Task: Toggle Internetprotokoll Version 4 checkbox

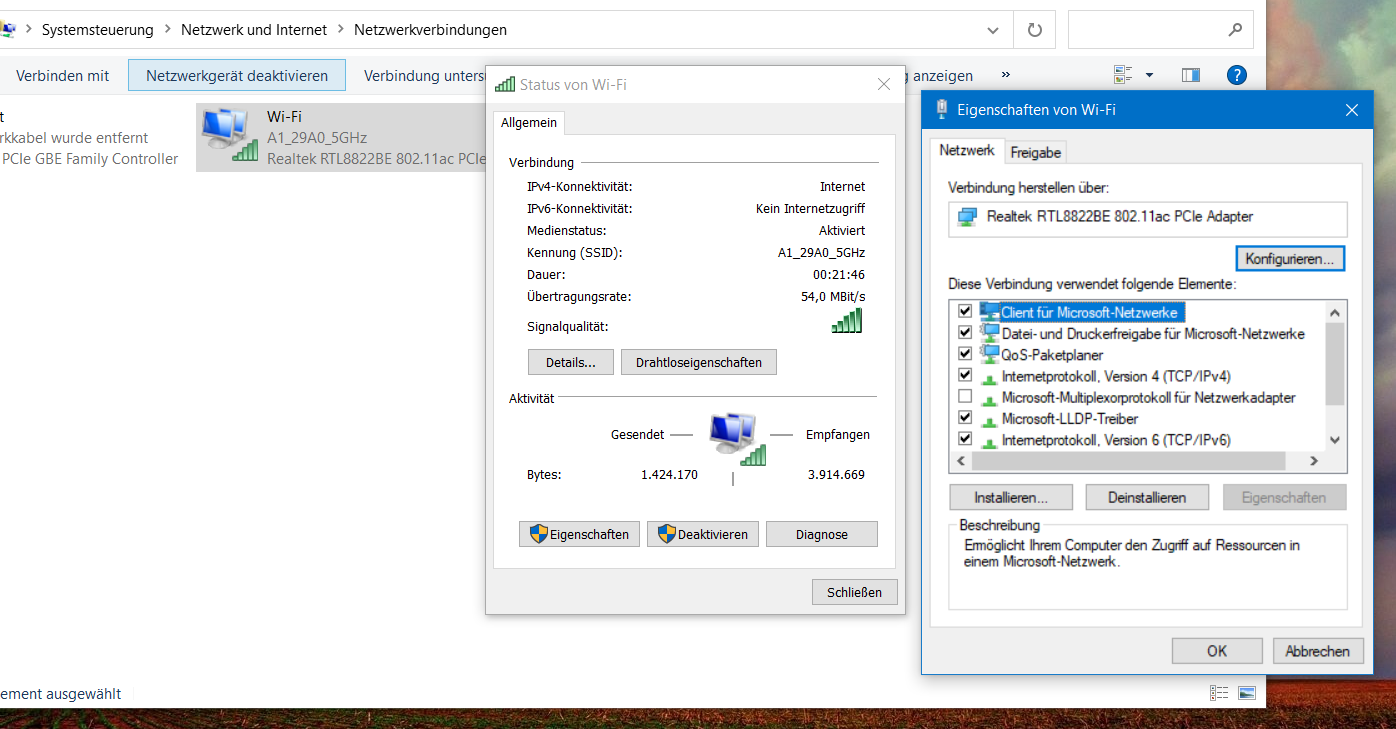Action: (x=965, y=376)
